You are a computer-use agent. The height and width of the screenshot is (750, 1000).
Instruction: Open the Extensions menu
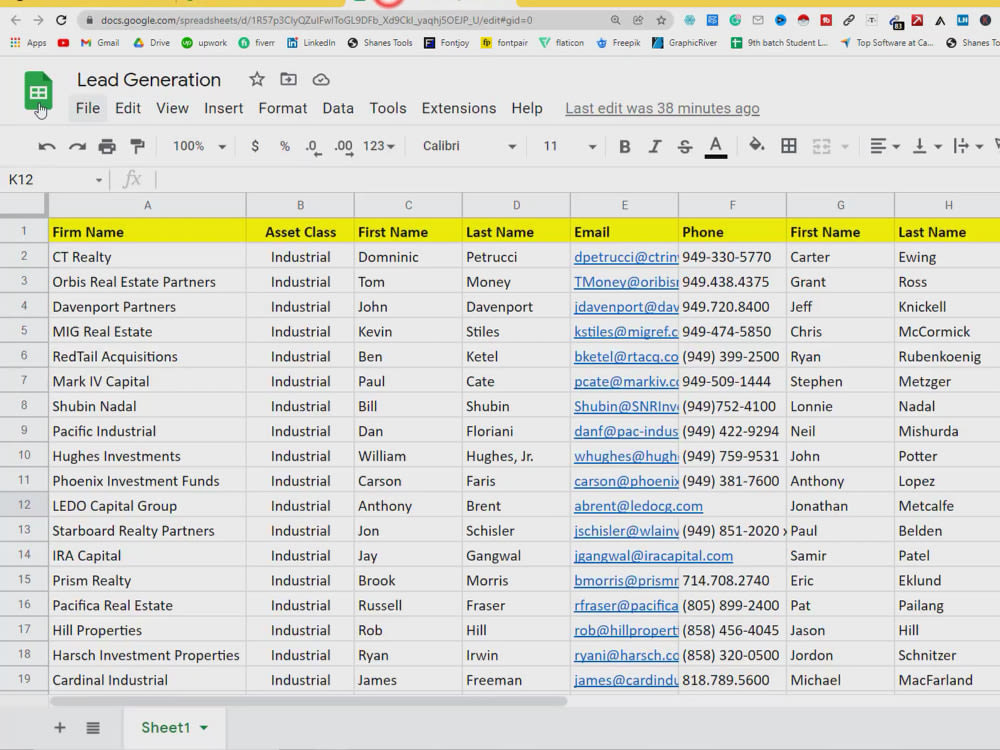(459, 108)
